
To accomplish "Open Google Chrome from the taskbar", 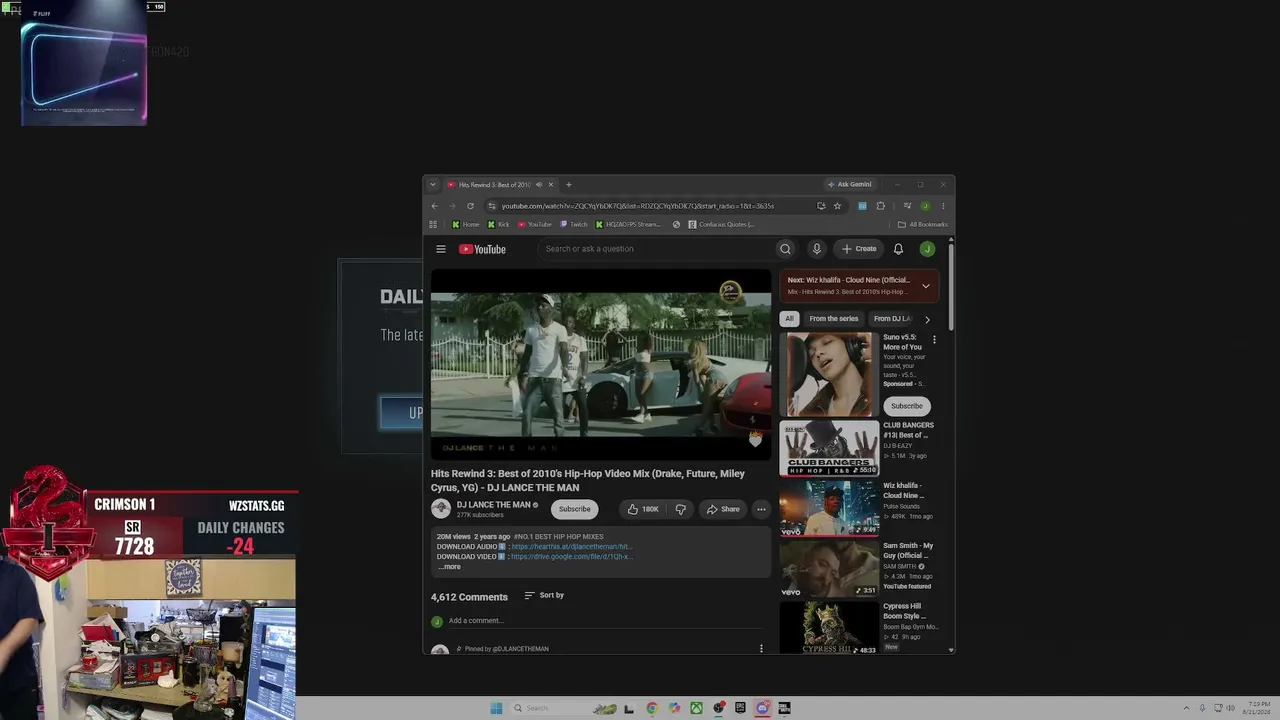I will (x=652, y=708).
